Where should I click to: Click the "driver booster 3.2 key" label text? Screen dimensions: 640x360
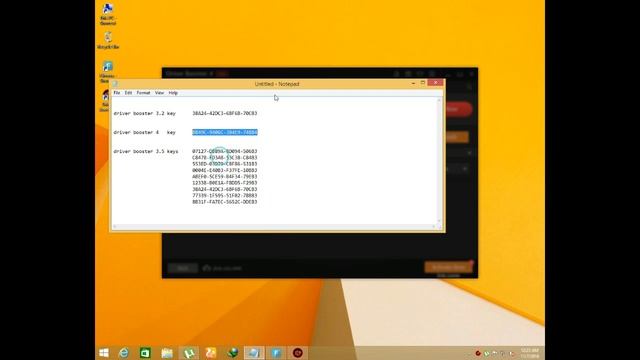coord(144,113)
